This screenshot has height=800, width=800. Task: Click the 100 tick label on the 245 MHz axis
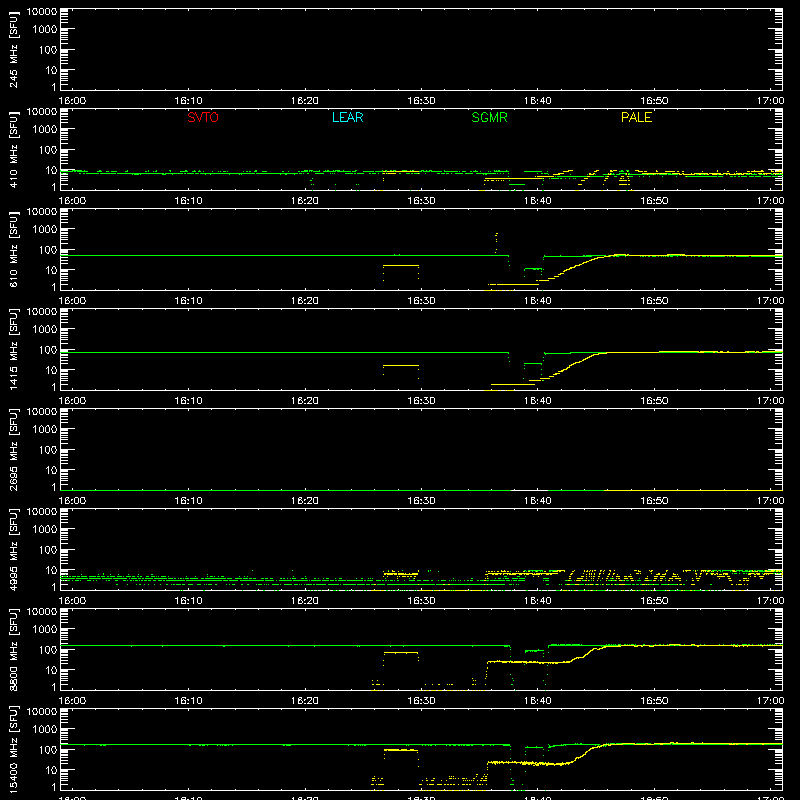pyautogui.click(x=48, y=50)
